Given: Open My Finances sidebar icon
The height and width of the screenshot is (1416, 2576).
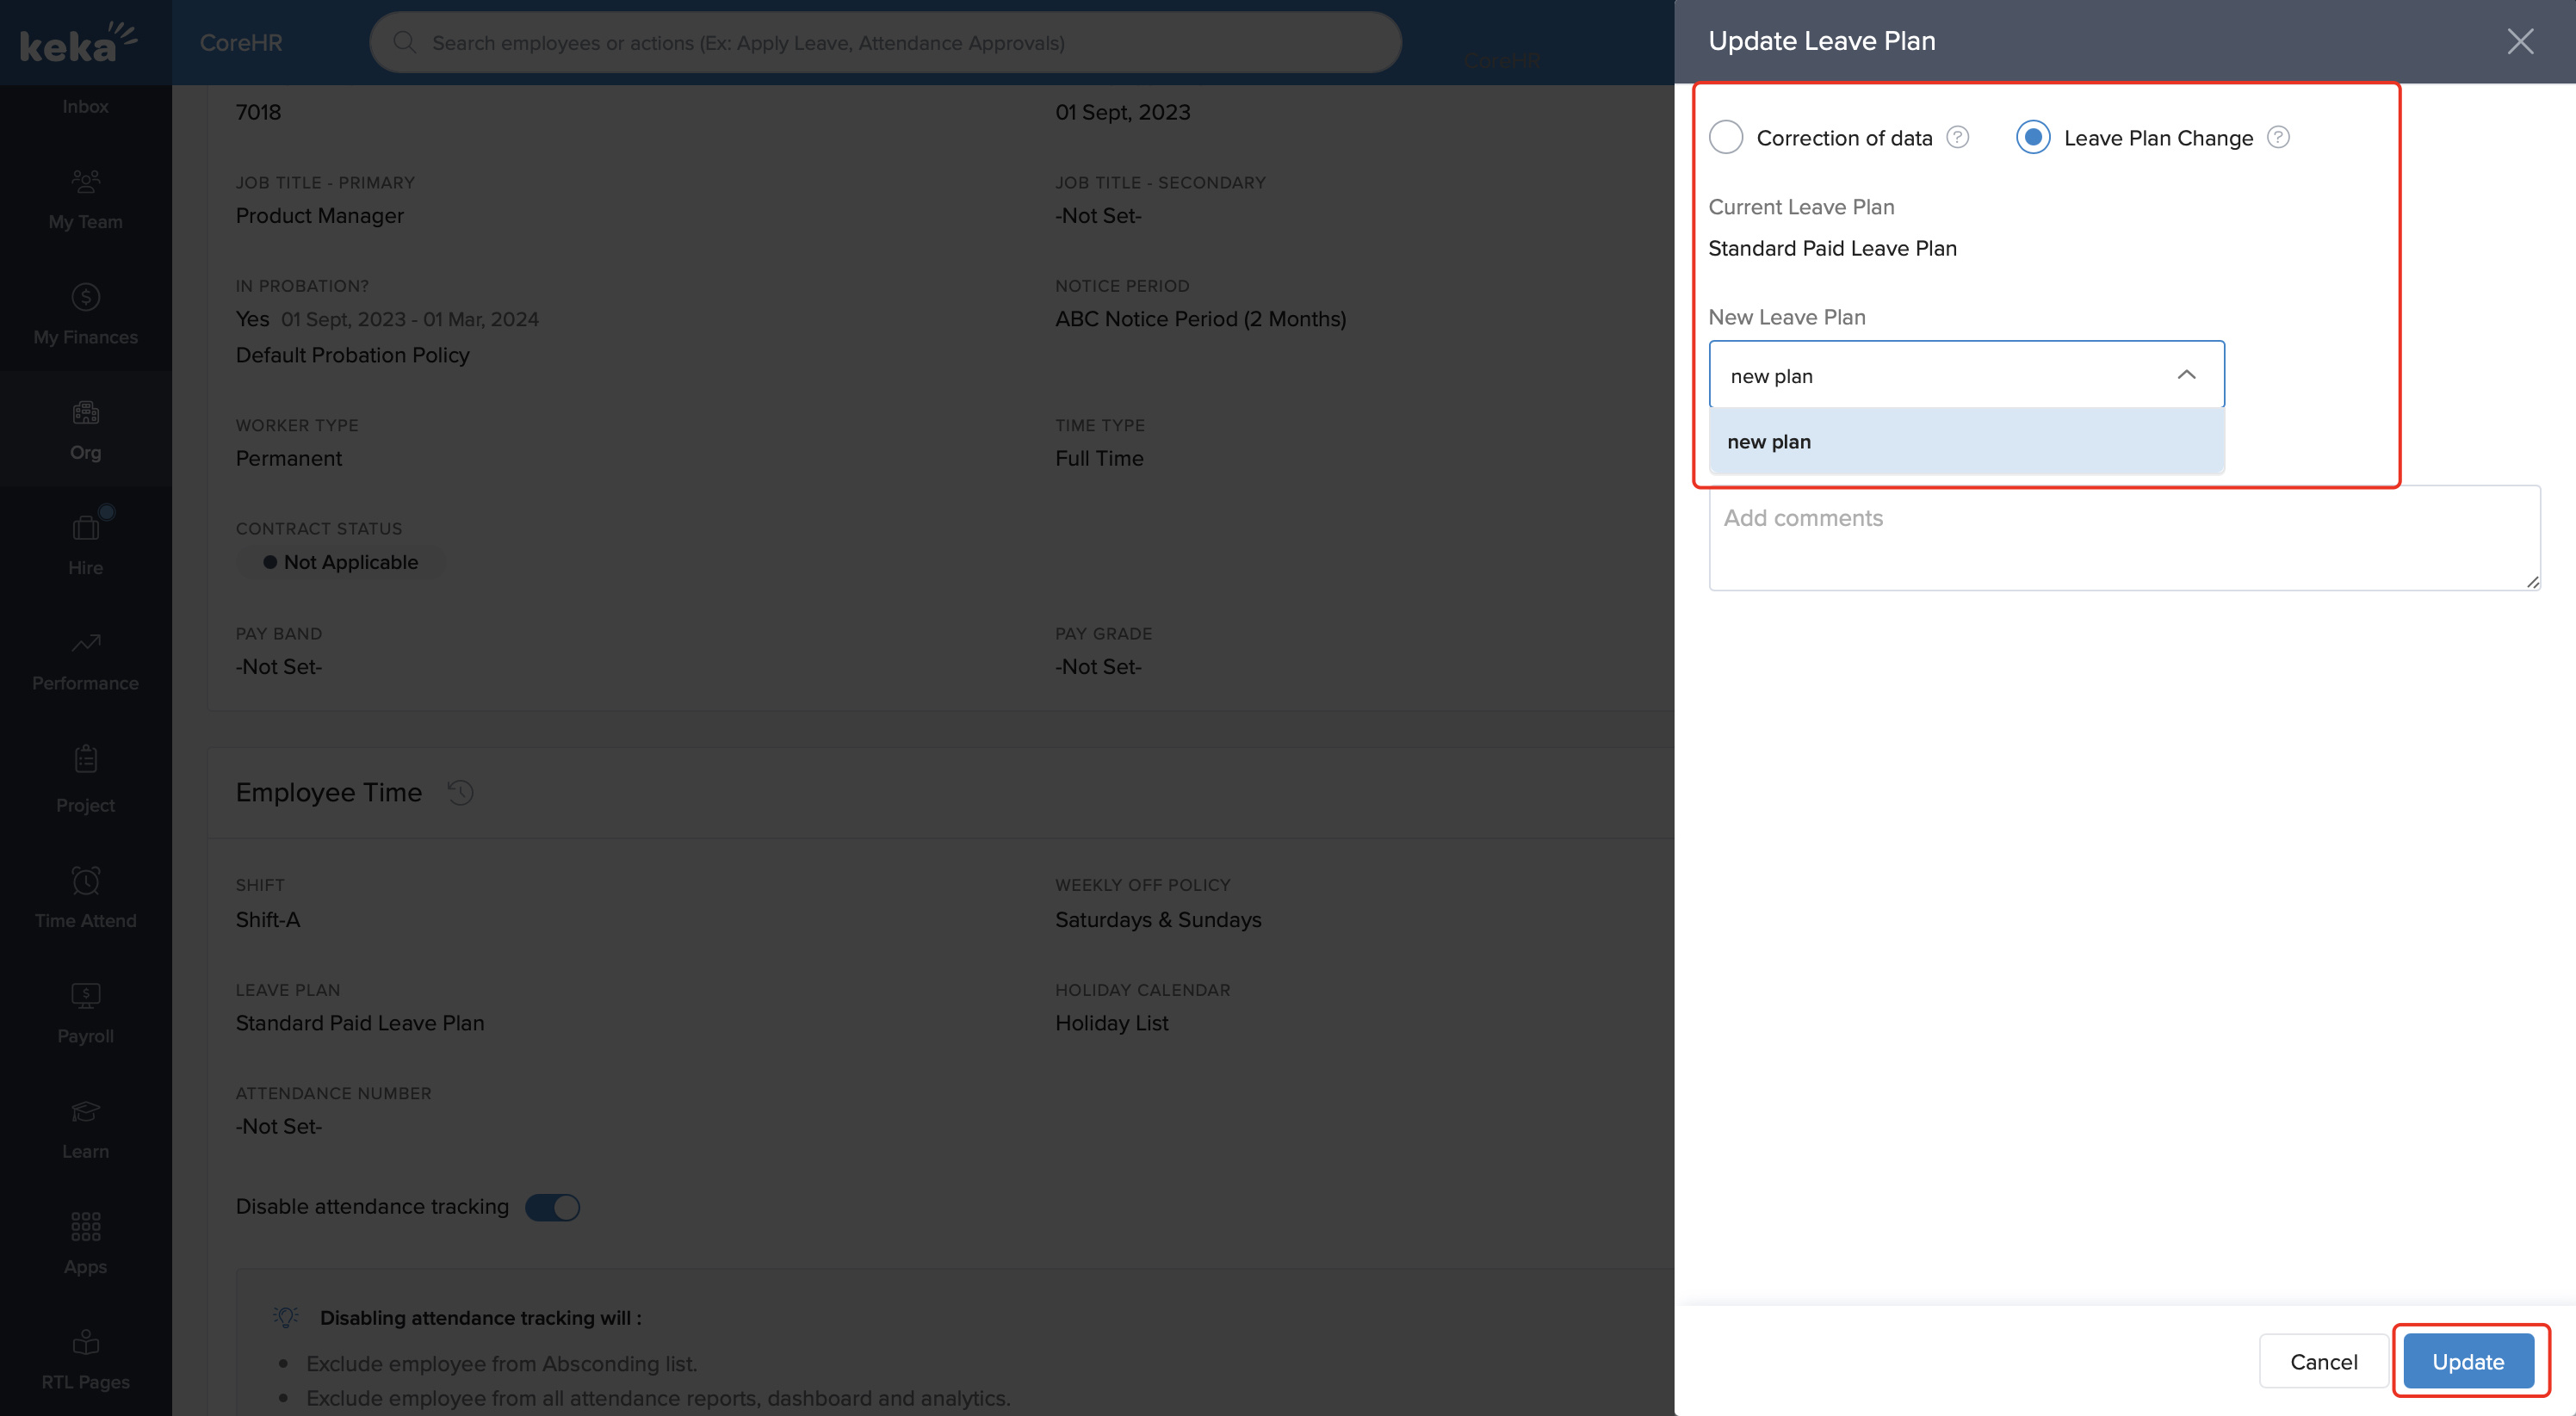Looking at the screenshot, I should pyautogui.click(x=86, y=297).
